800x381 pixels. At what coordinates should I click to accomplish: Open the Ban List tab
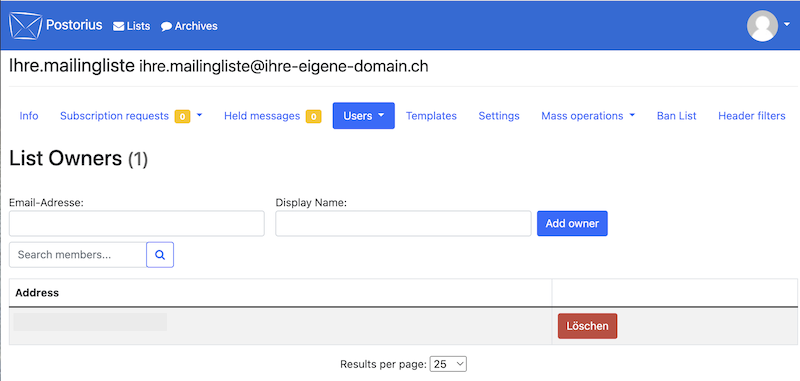click(677, 116)
